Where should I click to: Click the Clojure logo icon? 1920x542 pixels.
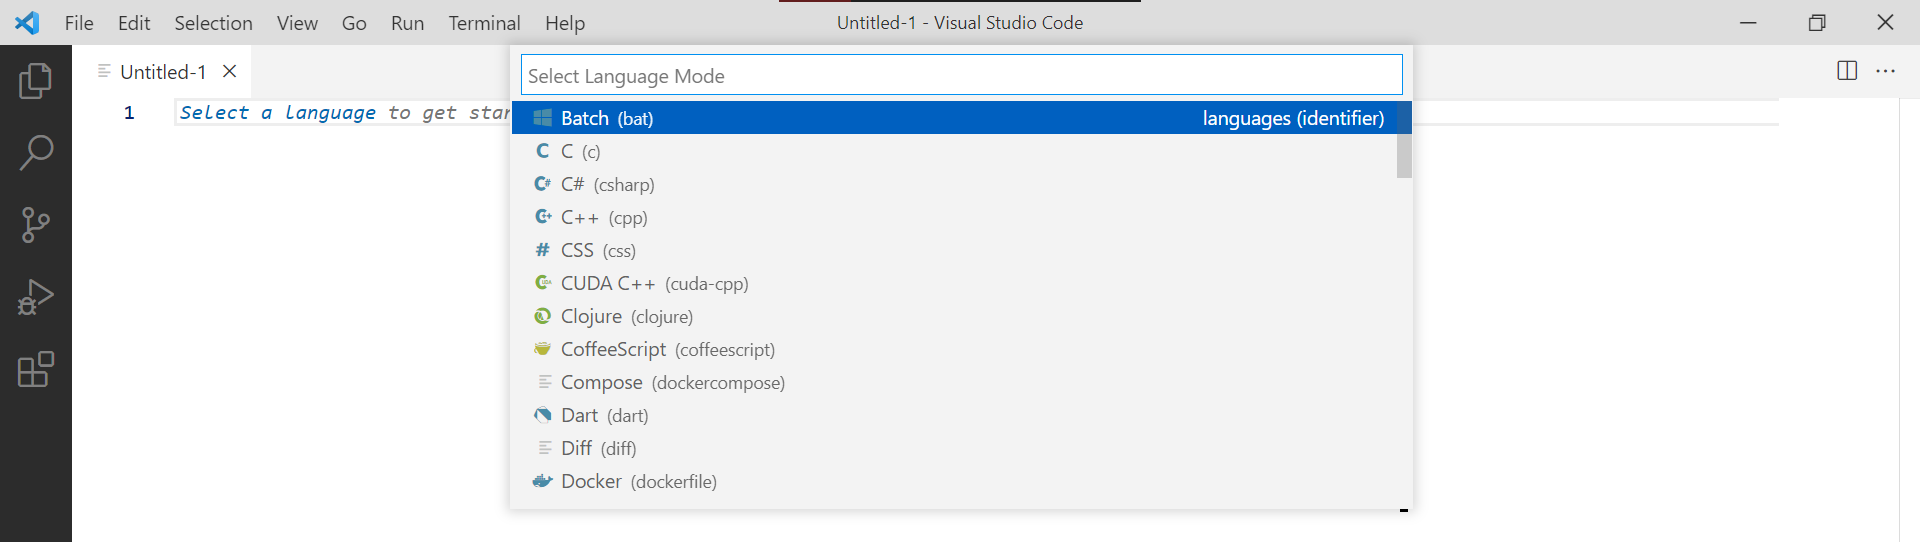click(543, 316)
